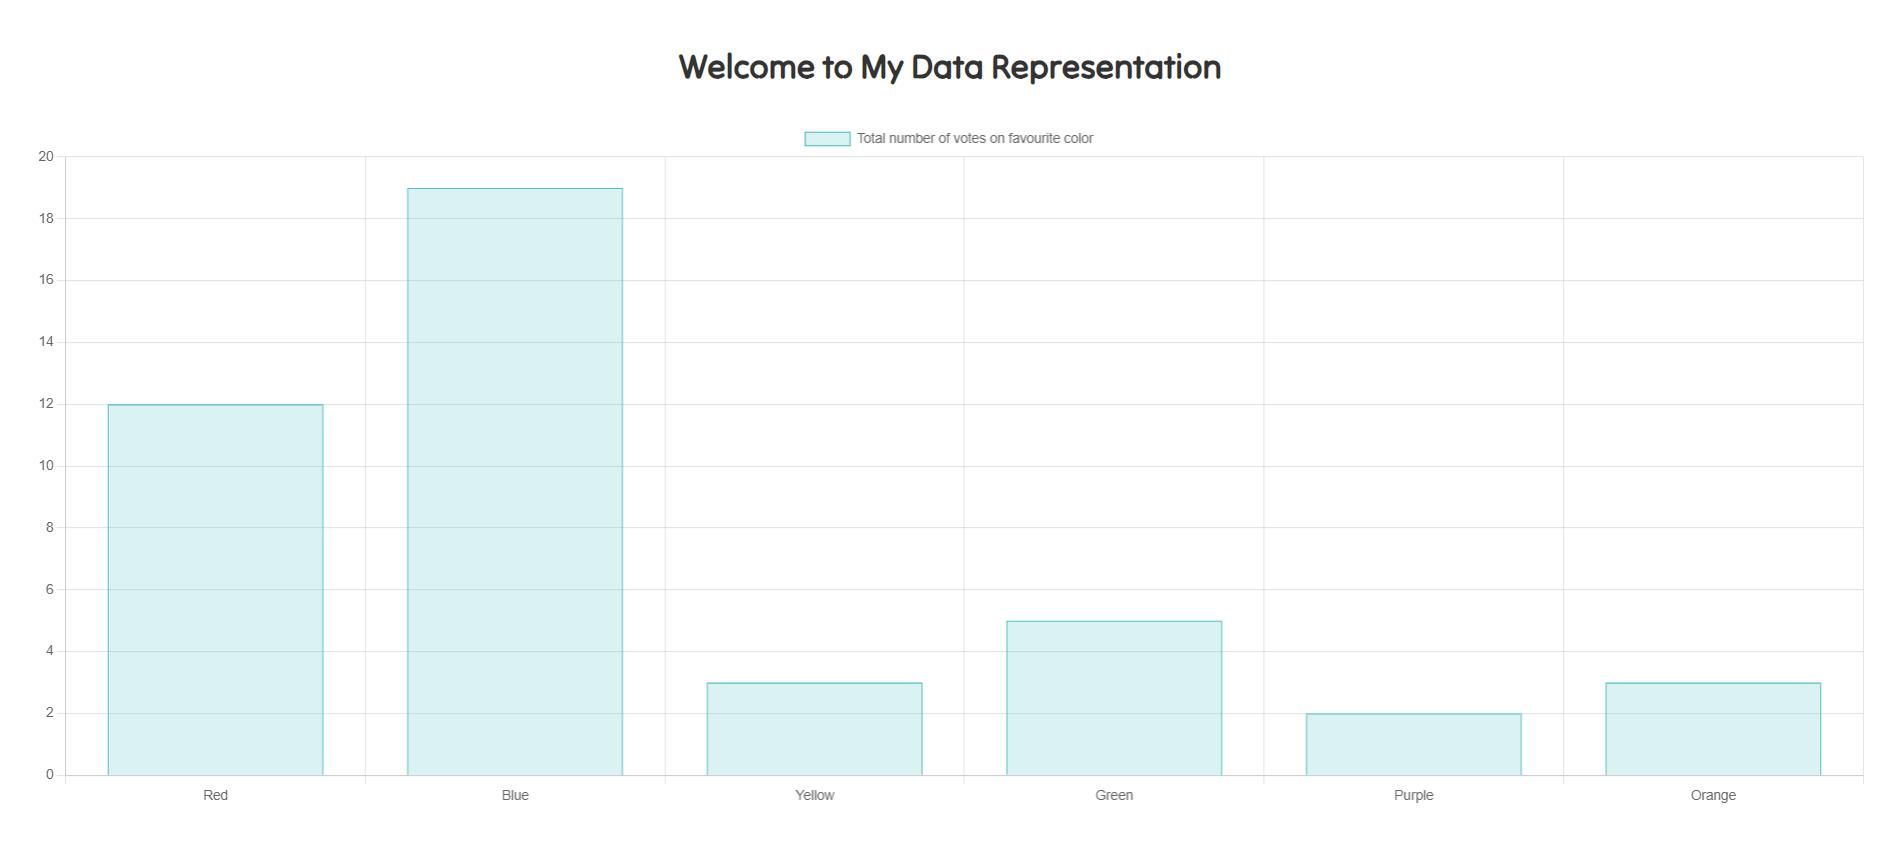Click the page title 'Welcome to My Data Representation'
This screenshot has width=1897, height=850.
click(x=949, y=67)
